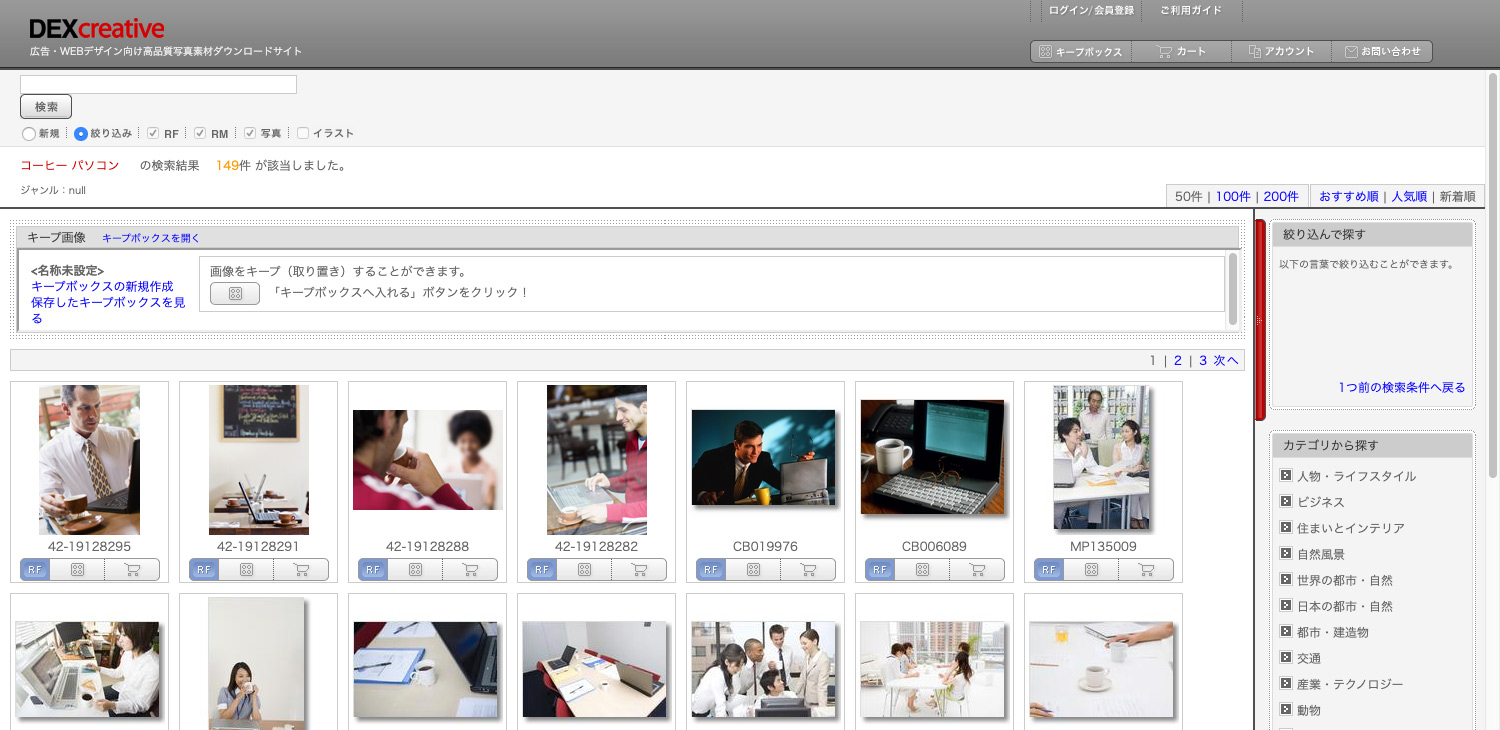Toggle the RF checkbox
The height and width of the screenshot is (730, 1500).
click(153, 133)
